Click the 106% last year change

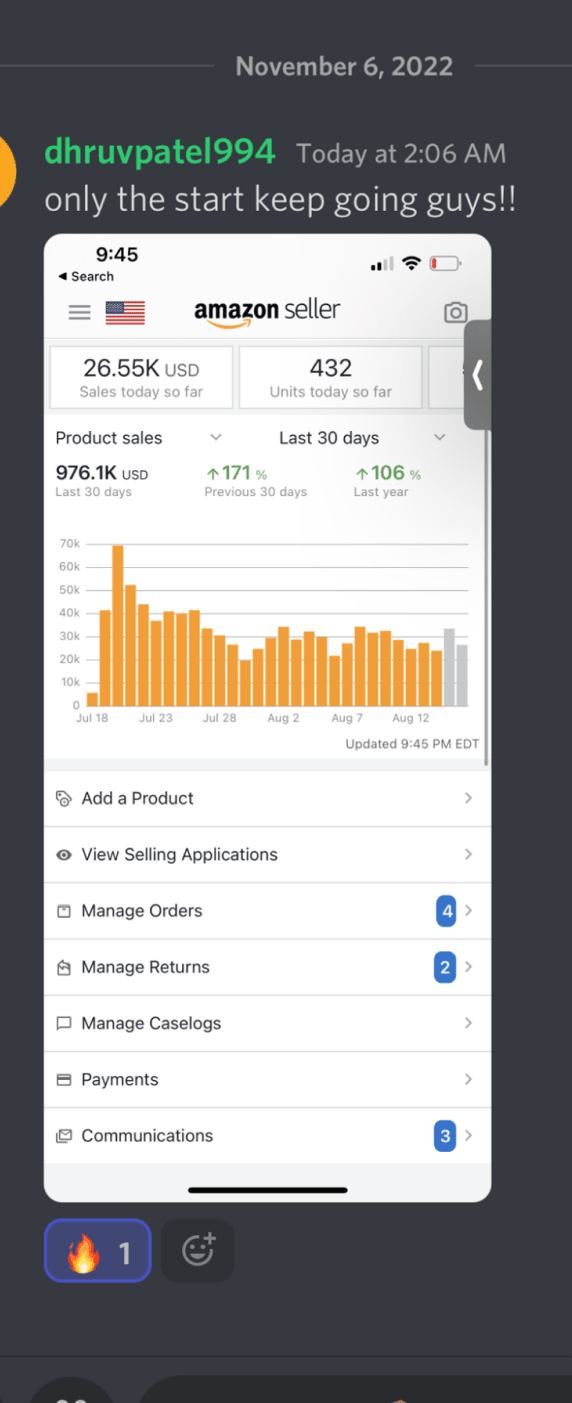point(388,474)
